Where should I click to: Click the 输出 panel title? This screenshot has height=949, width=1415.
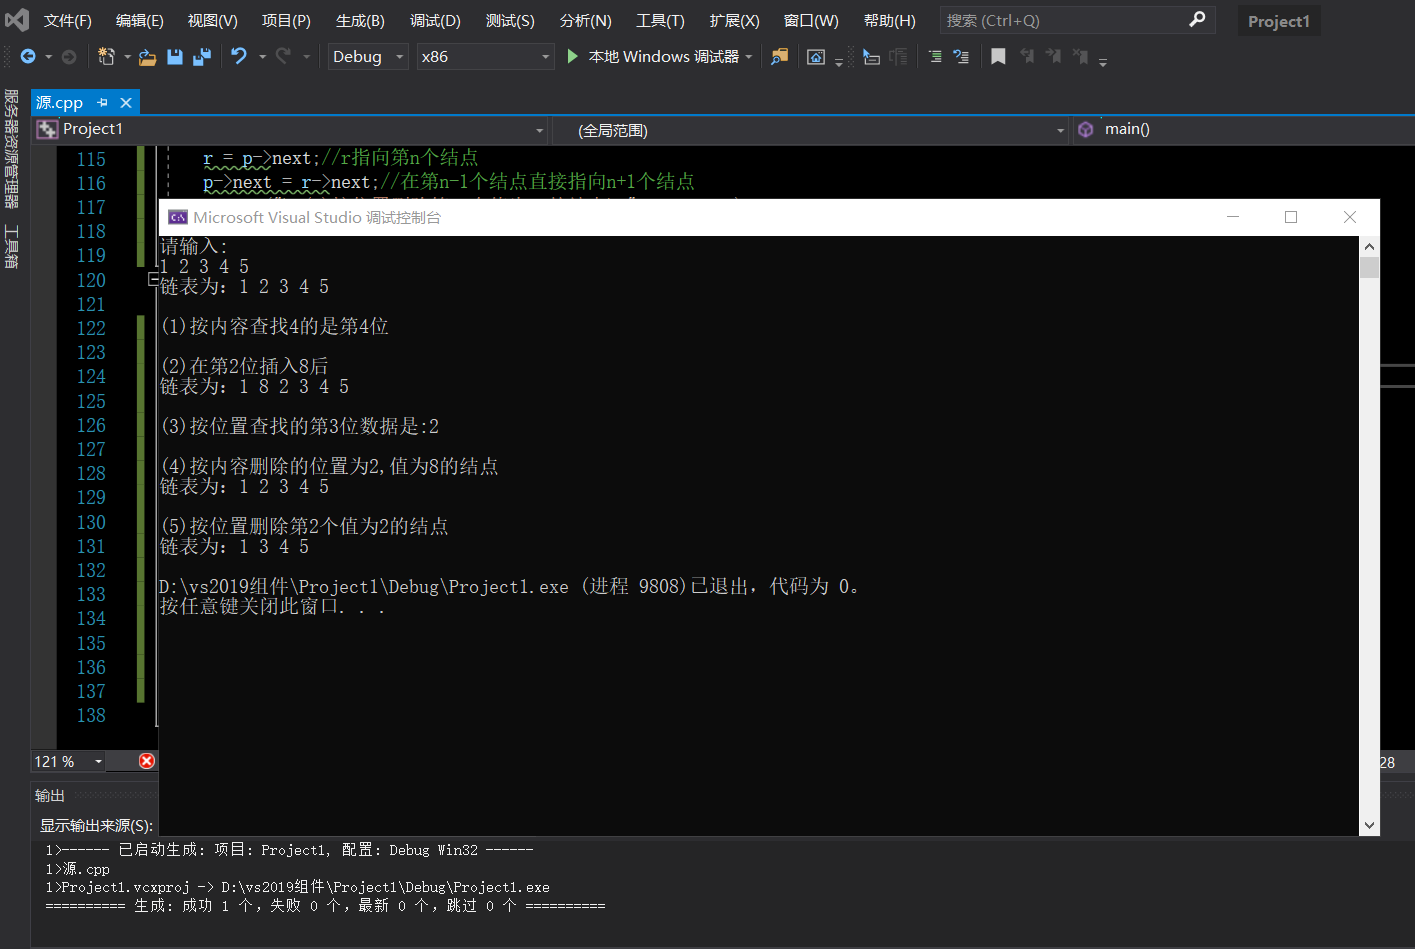(50, 795)
